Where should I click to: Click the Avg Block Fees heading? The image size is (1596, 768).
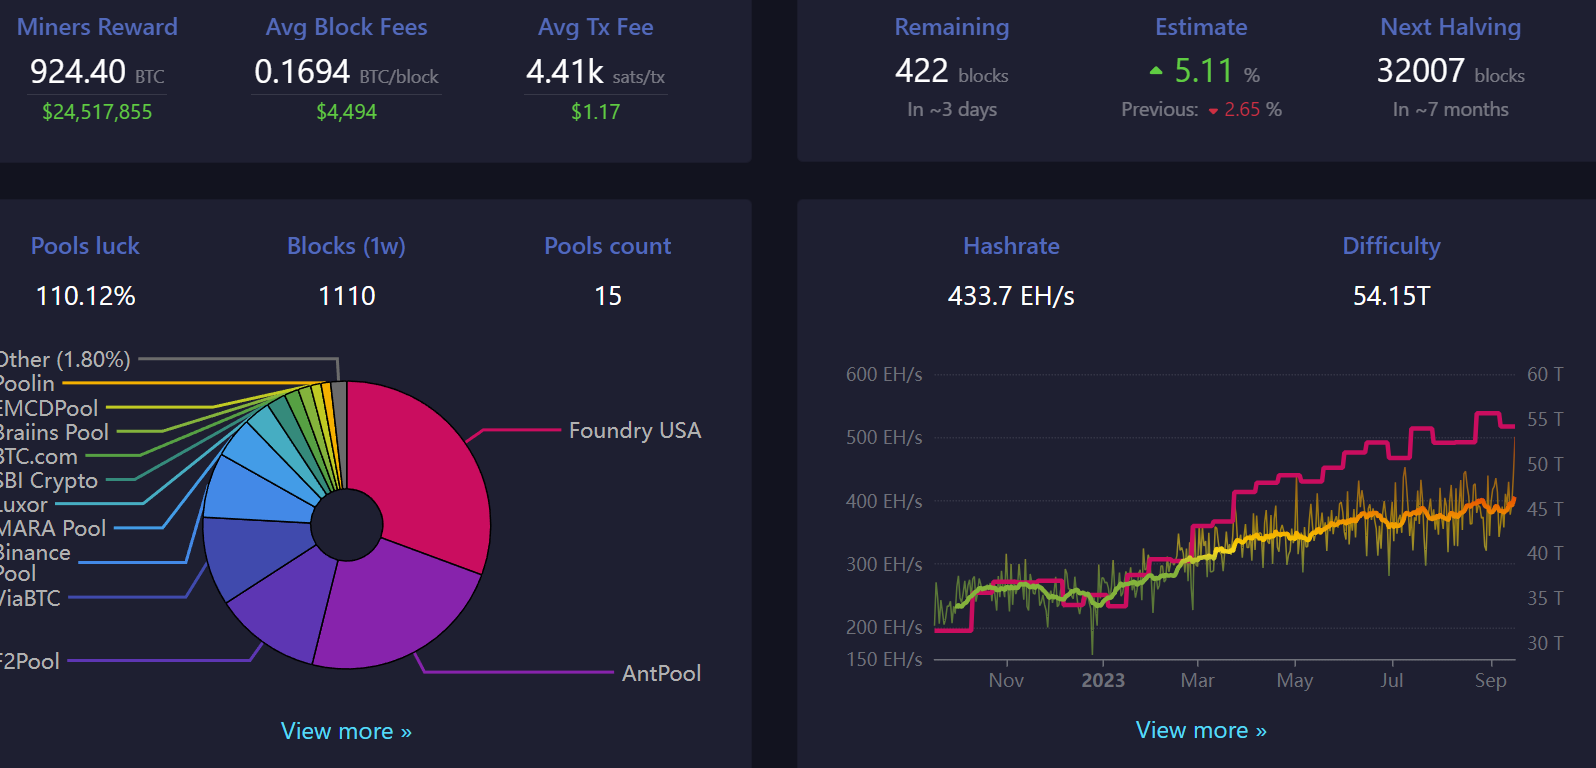pos(346,27)
